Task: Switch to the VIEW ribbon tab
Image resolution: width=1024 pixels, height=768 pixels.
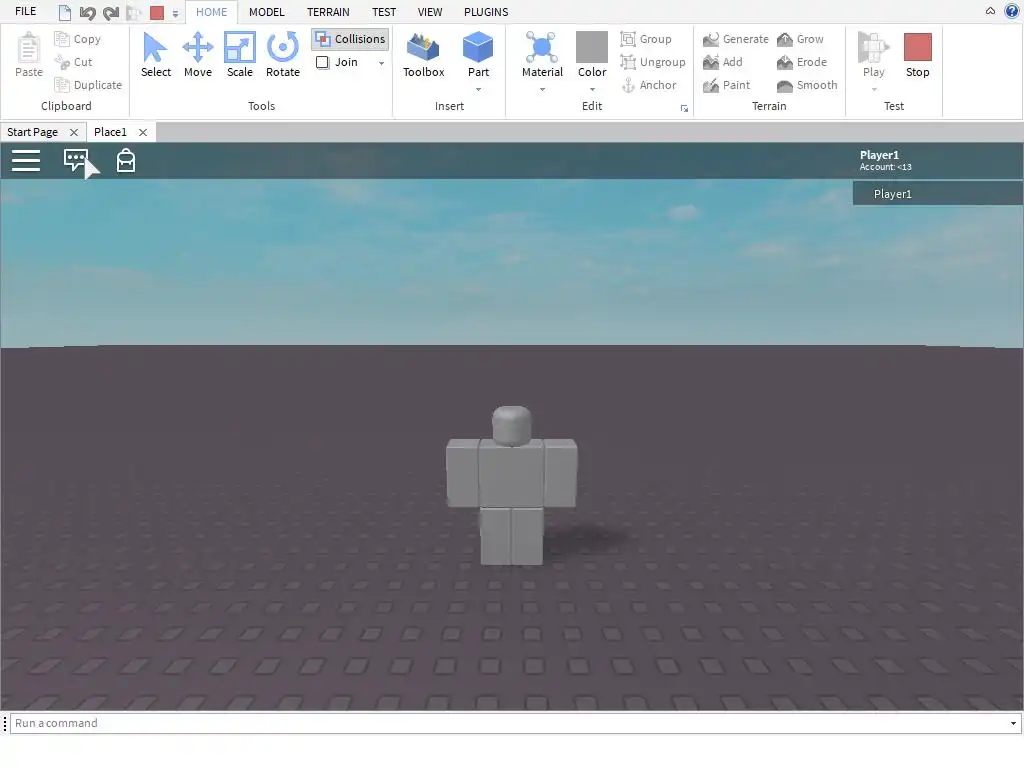Action: 430,12
